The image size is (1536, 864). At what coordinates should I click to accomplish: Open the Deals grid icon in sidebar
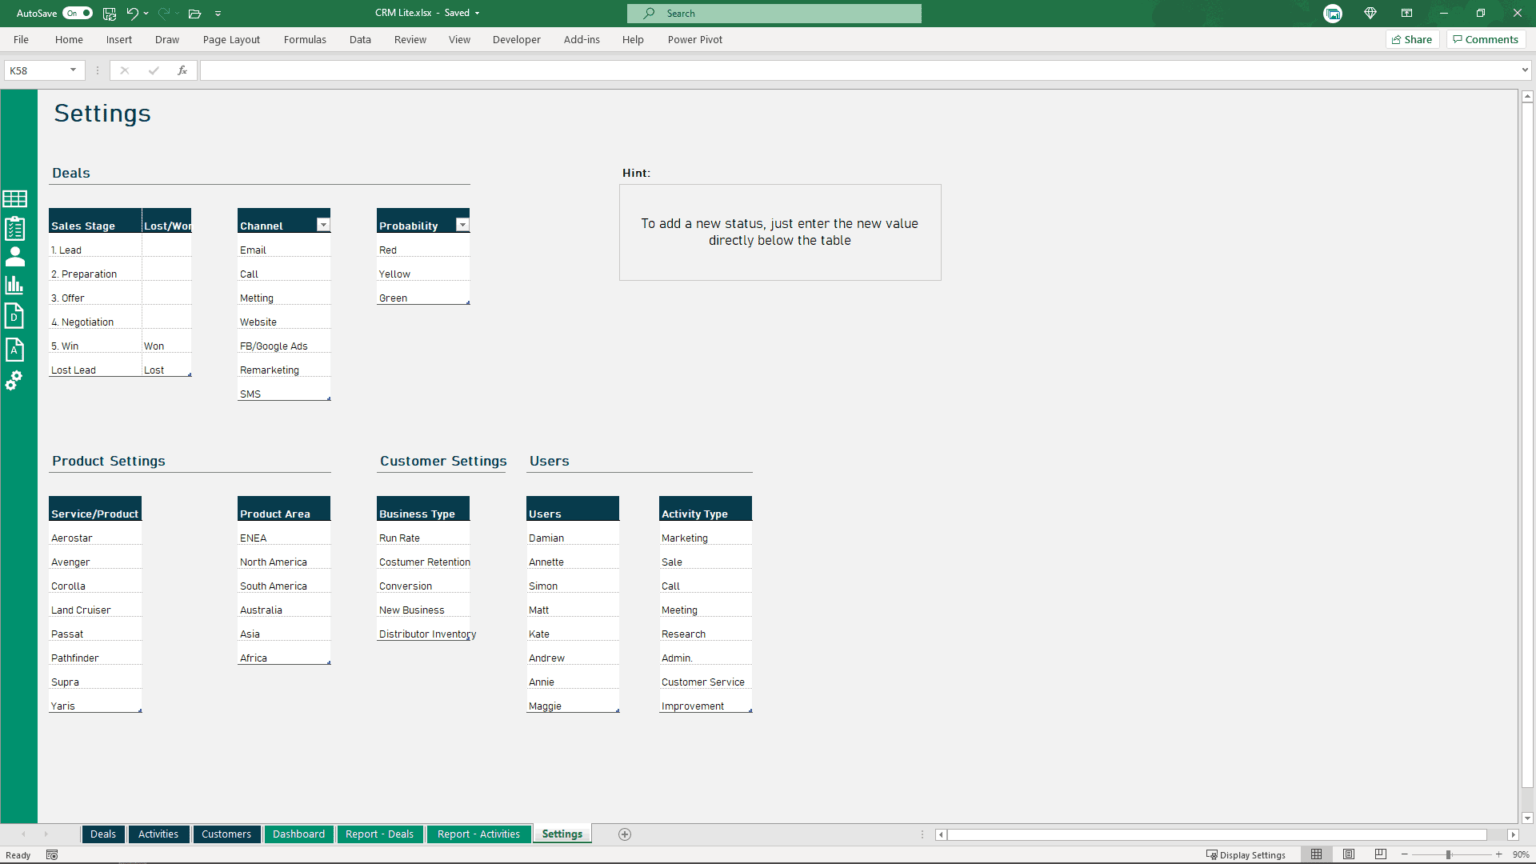coord(15,197)
